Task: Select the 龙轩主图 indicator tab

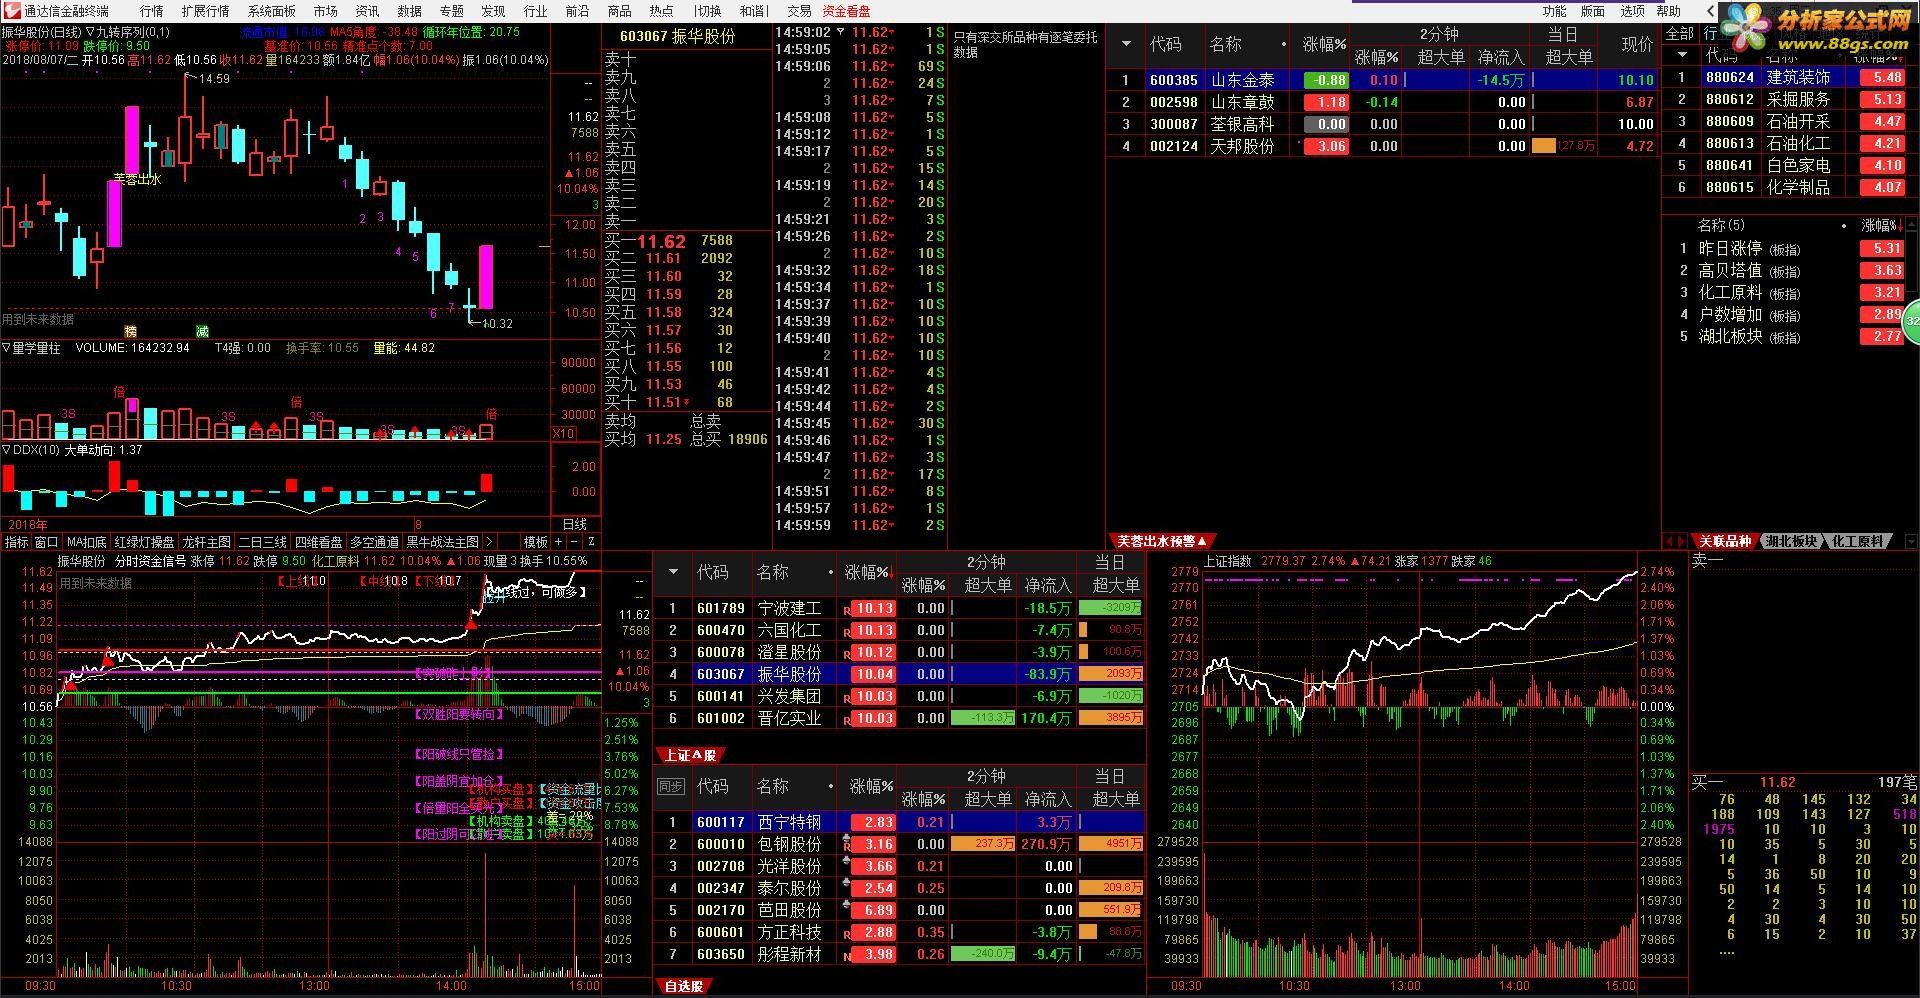Action: (207, 542)
